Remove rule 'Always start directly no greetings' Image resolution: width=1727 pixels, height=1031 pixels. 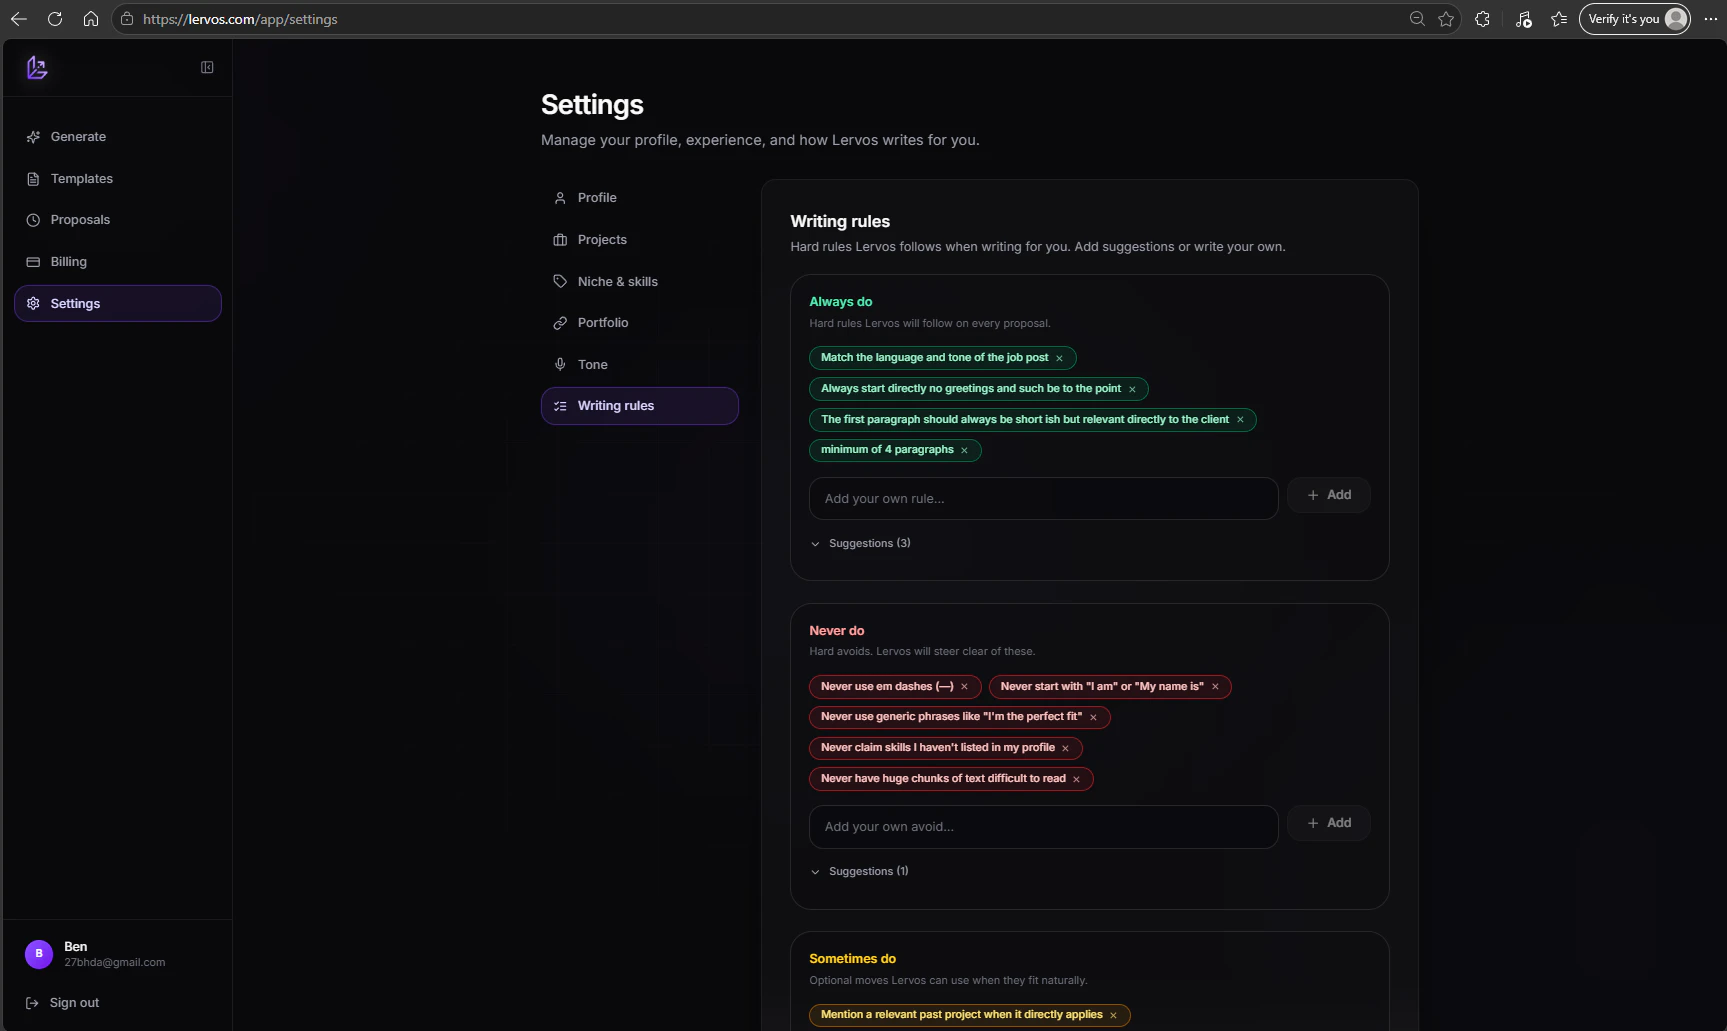click(x=1132, y=390)
